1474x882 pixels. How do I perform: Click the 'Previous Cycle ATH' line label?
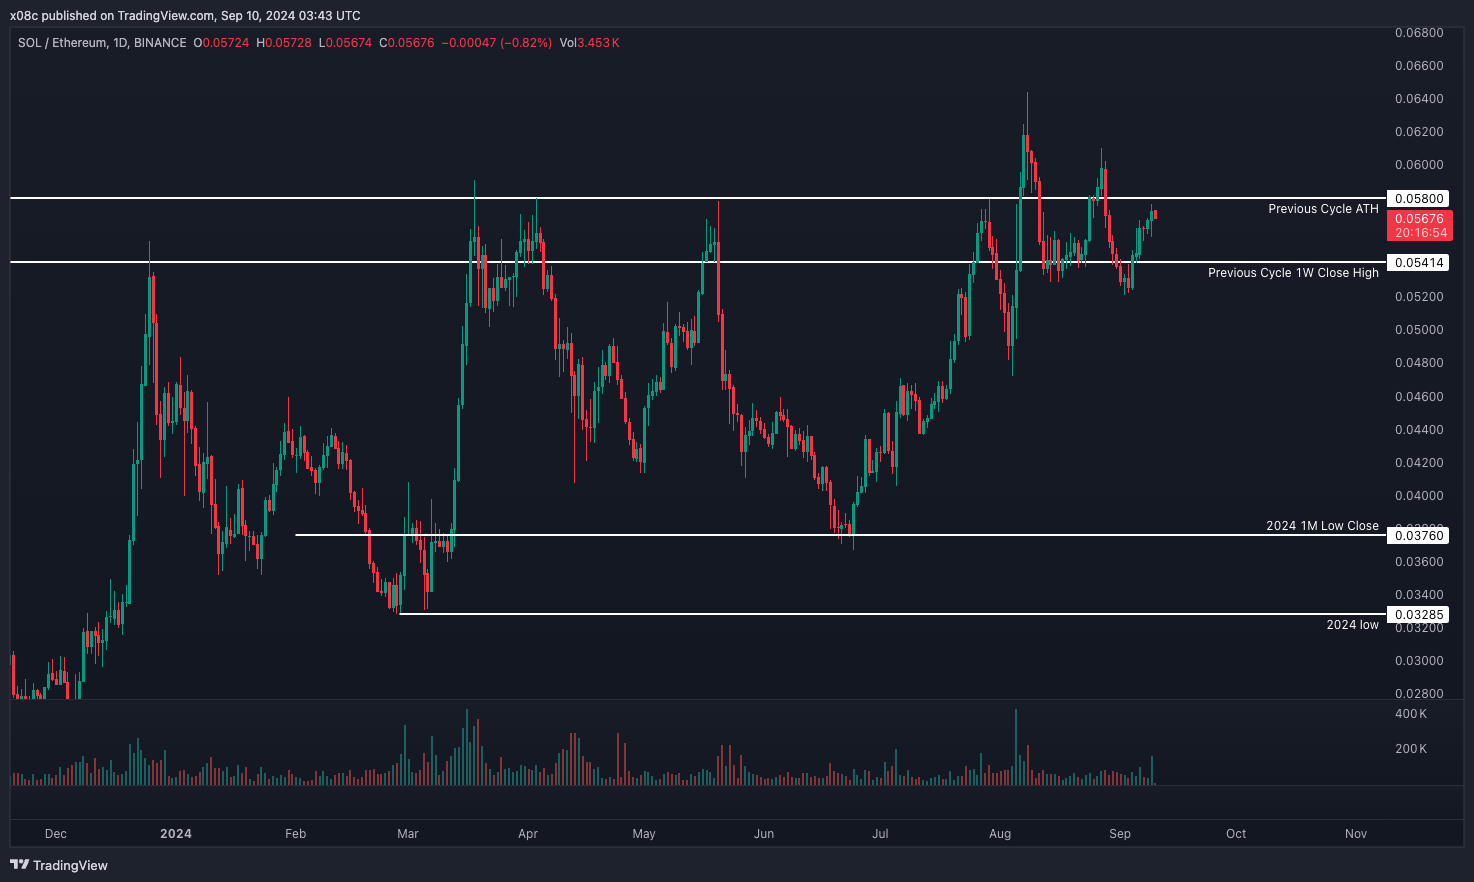[x=1322, y=209]
